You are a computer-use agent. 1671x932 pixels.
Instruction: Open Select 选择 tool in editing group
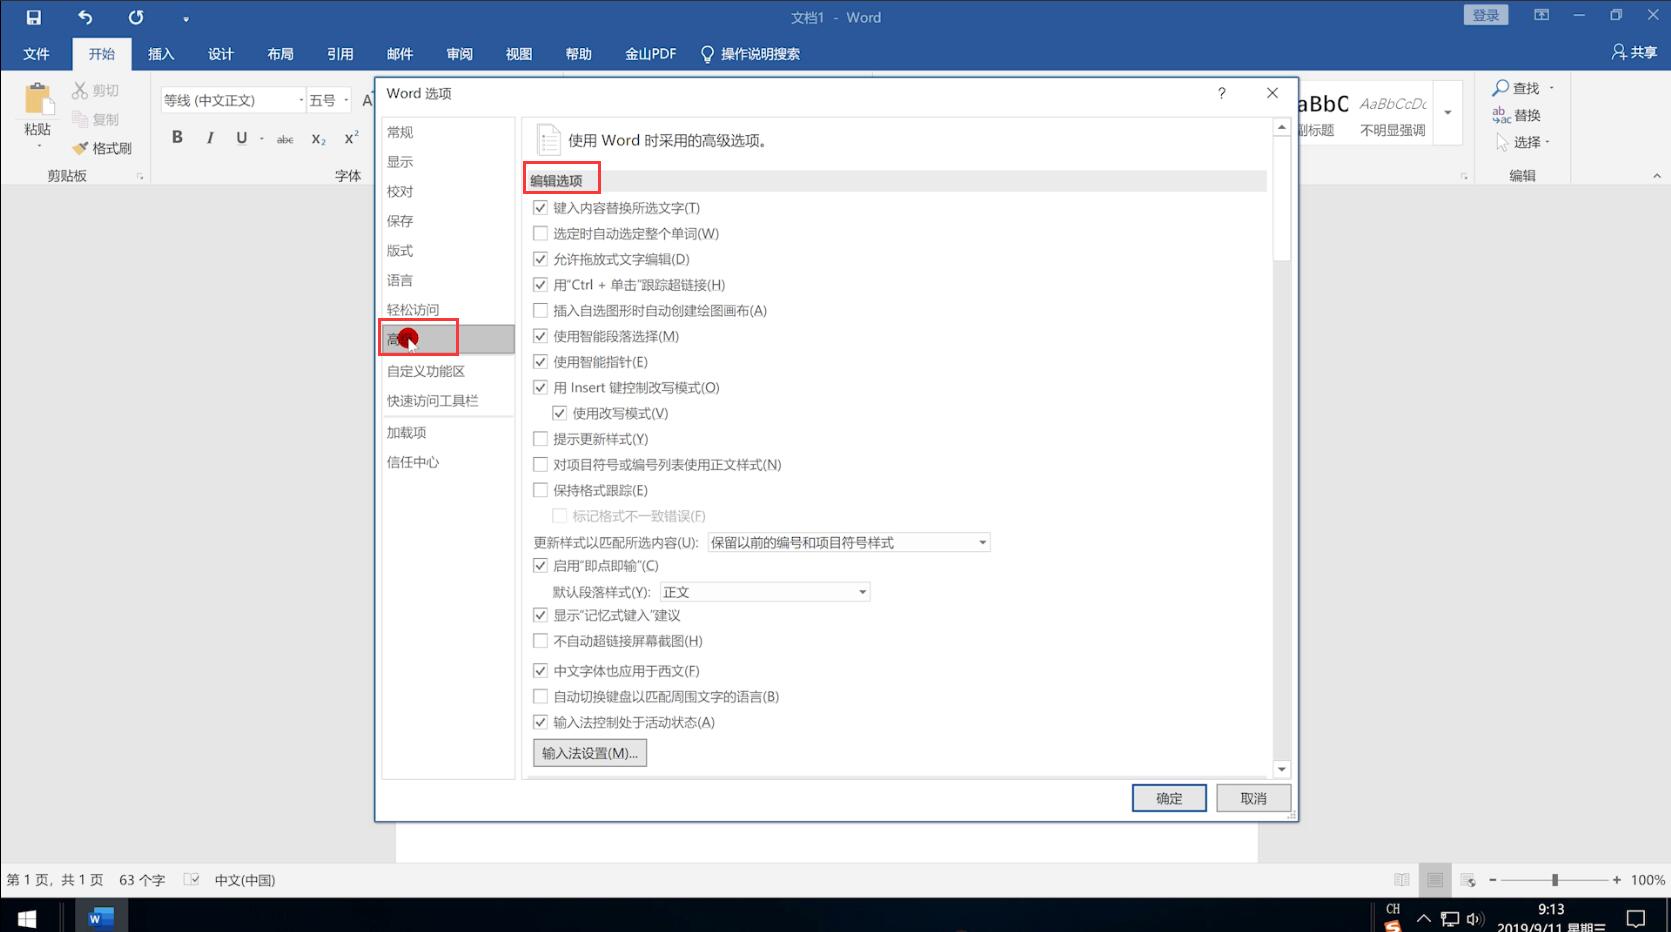1518,142
